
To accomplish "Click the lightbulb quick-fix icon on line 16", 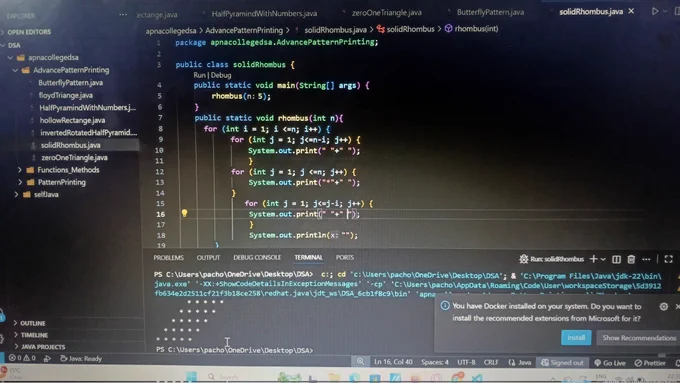I will point(184,213).
